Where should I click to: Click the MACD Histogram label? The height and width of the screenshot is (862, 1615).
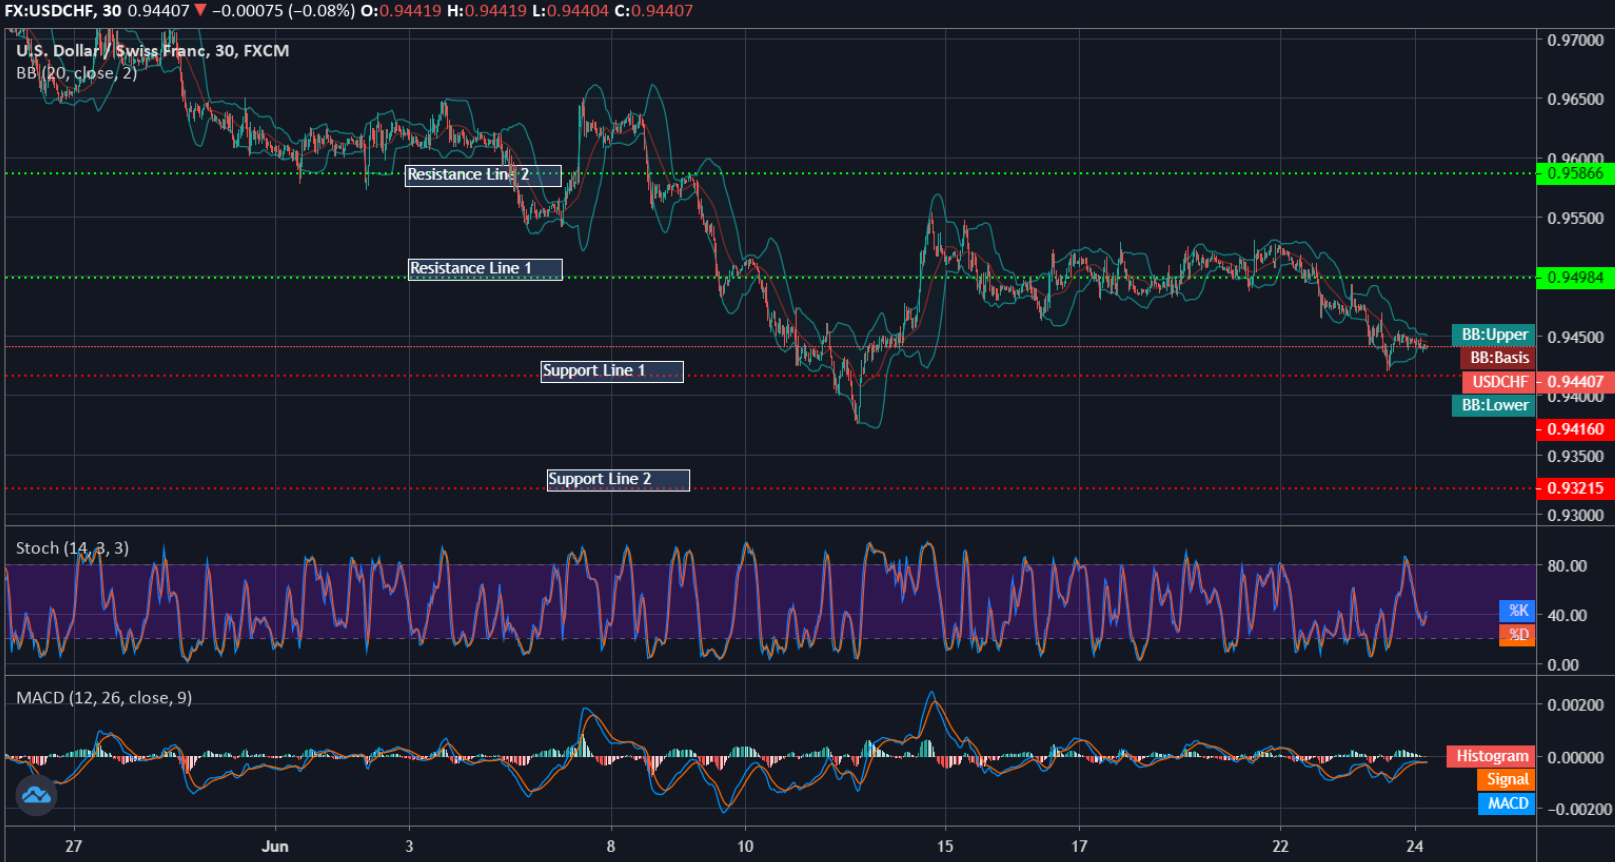coord(1491,757)
